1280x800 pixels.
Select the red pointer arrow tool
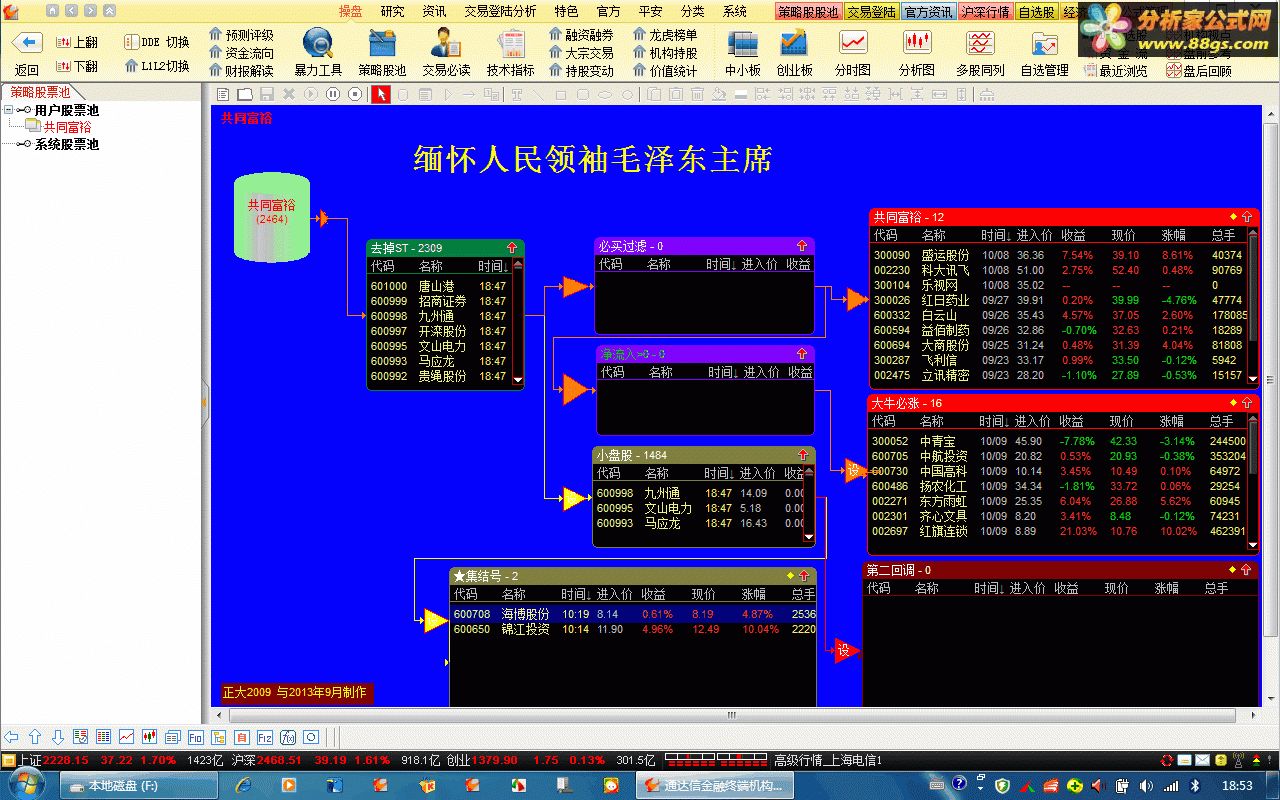click(x=381, y=94)
